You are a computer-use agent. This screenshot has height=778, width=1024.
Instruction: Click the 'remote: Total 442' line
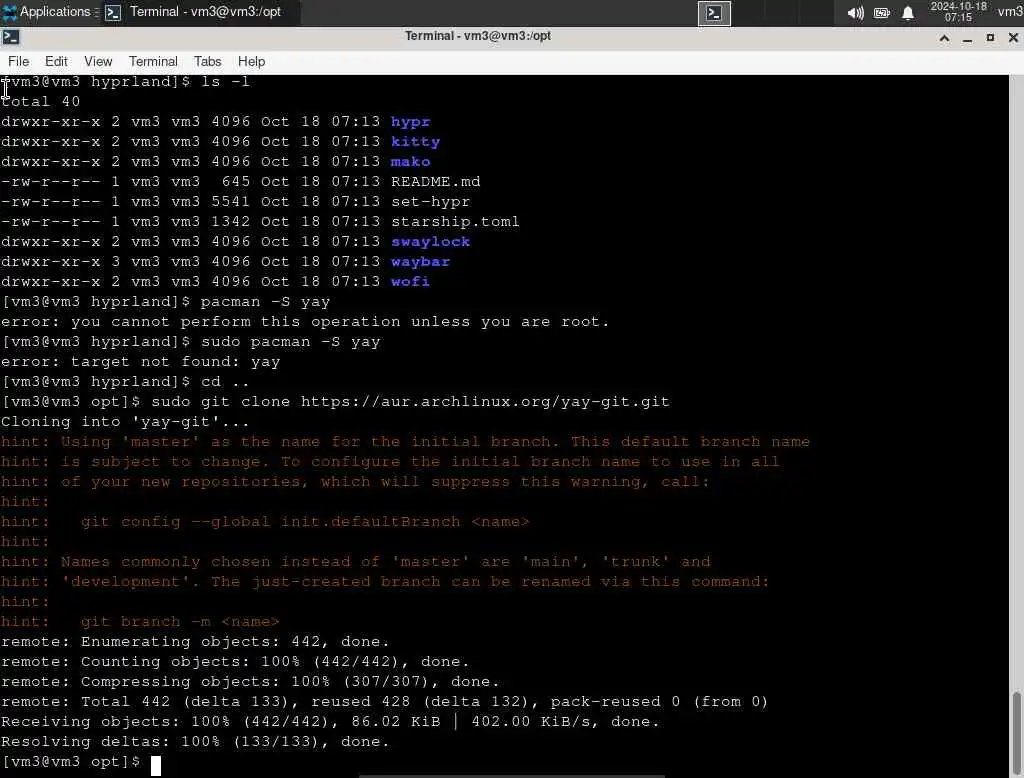tap(385, 702)
